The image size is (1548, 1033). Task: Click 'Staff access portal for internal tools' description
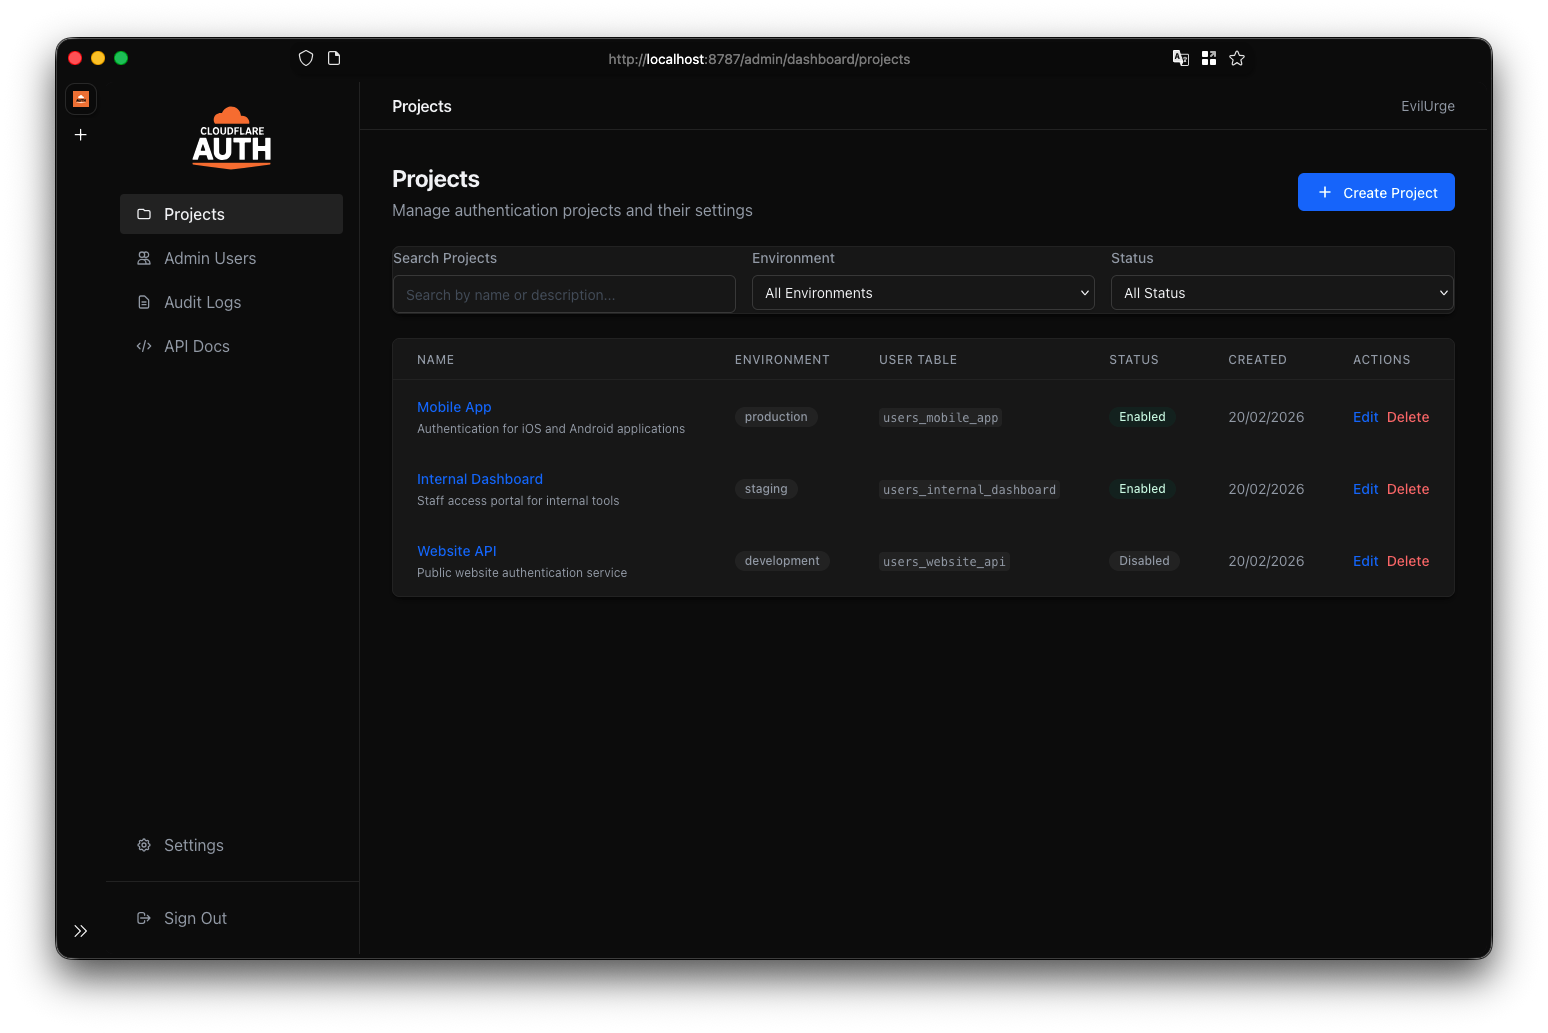click(x=518, y=501)
